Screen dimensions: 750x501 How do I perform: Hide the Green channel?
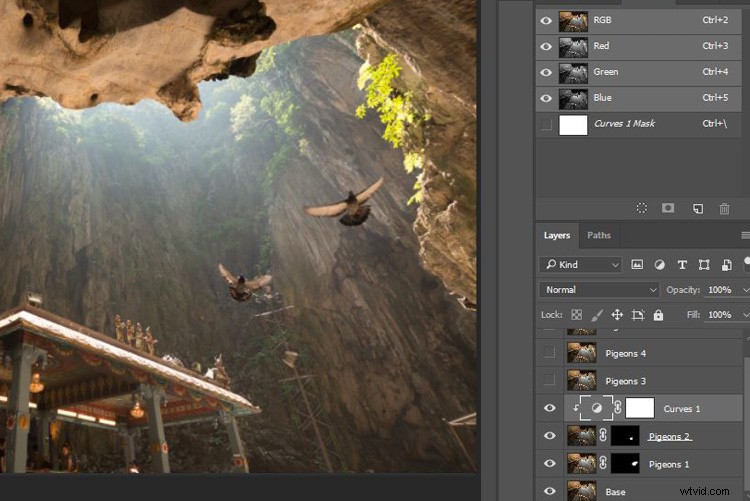coord(546,72)
